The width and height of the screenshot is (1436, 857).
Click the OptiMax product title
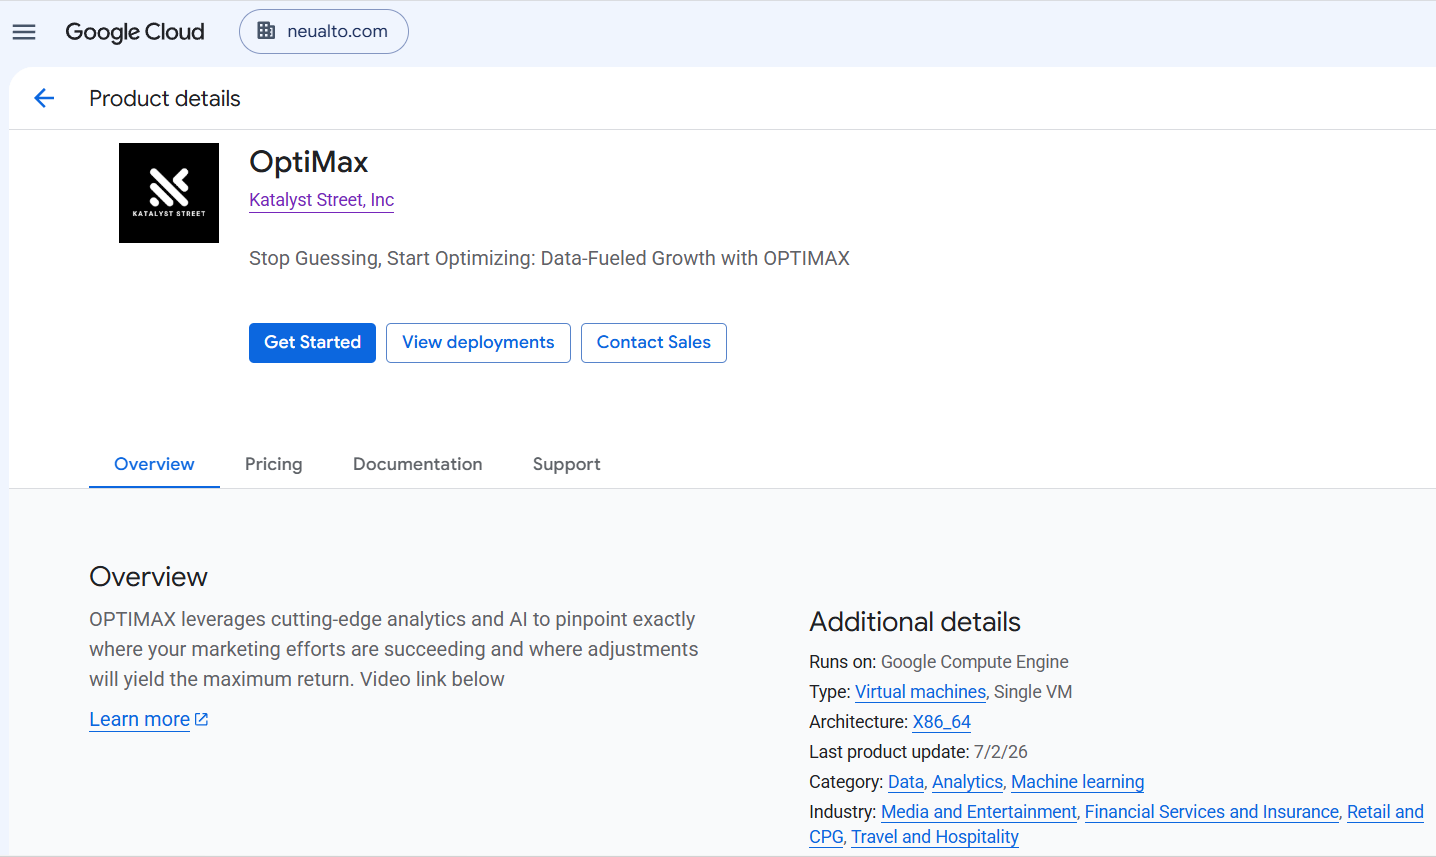pos(309,162)
